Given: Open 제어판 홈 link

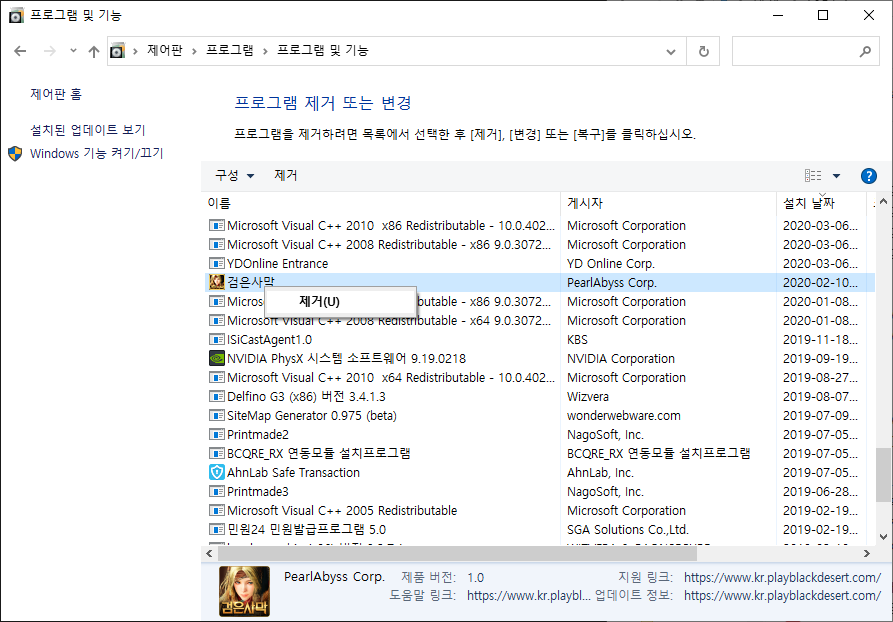Looking at the screenshot, I should point(56,94).
